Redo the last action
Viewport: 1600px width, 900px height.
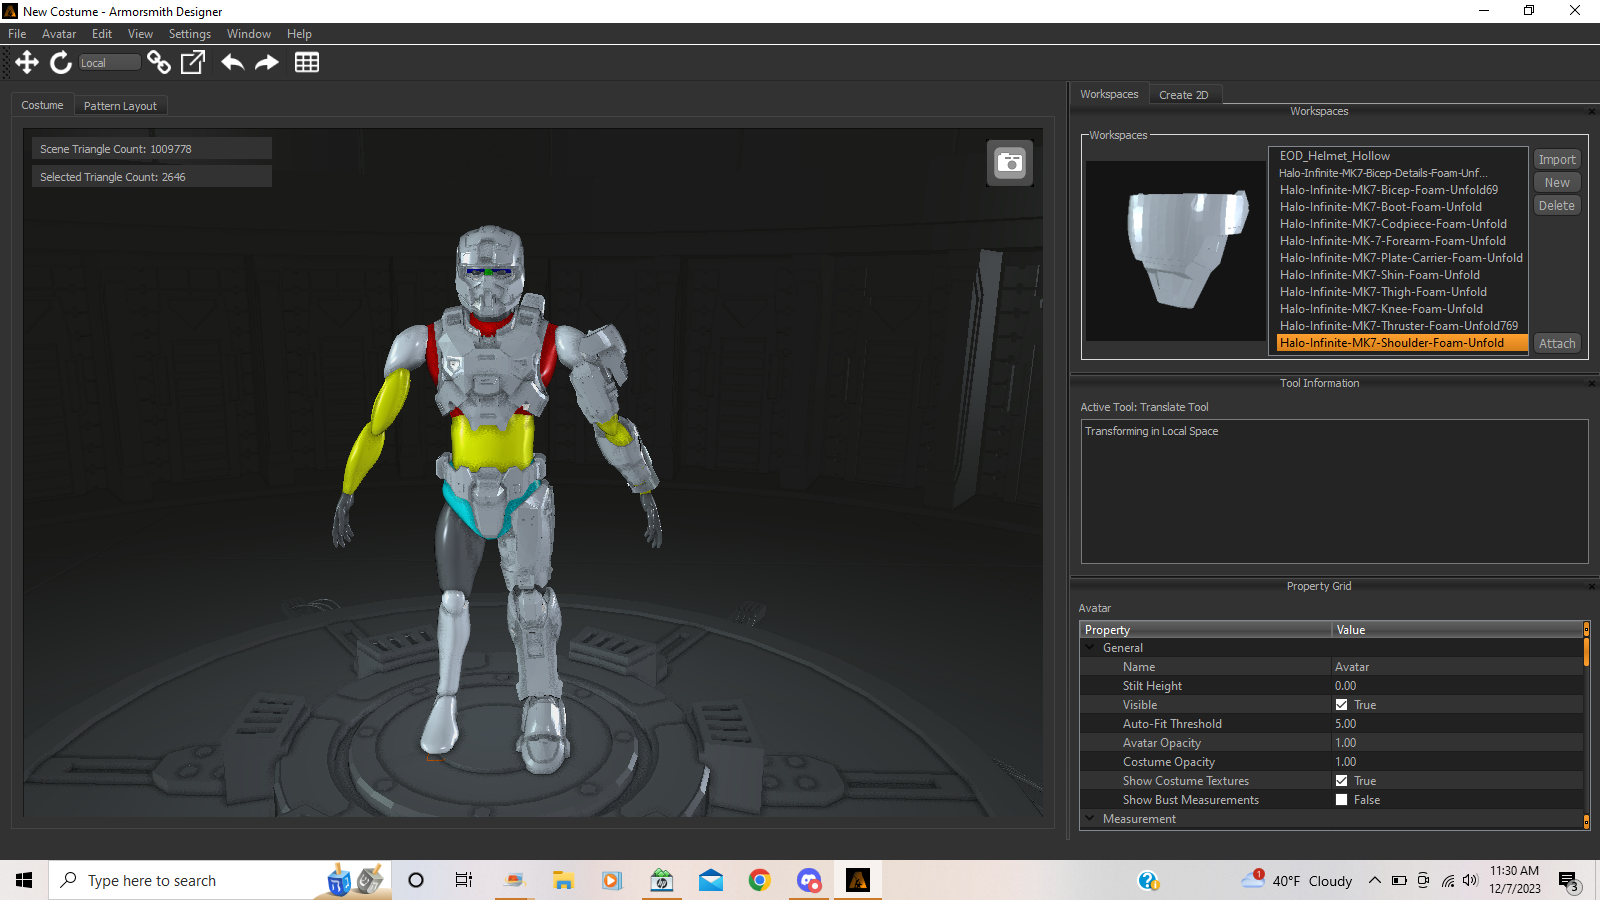tap(267, 62)
